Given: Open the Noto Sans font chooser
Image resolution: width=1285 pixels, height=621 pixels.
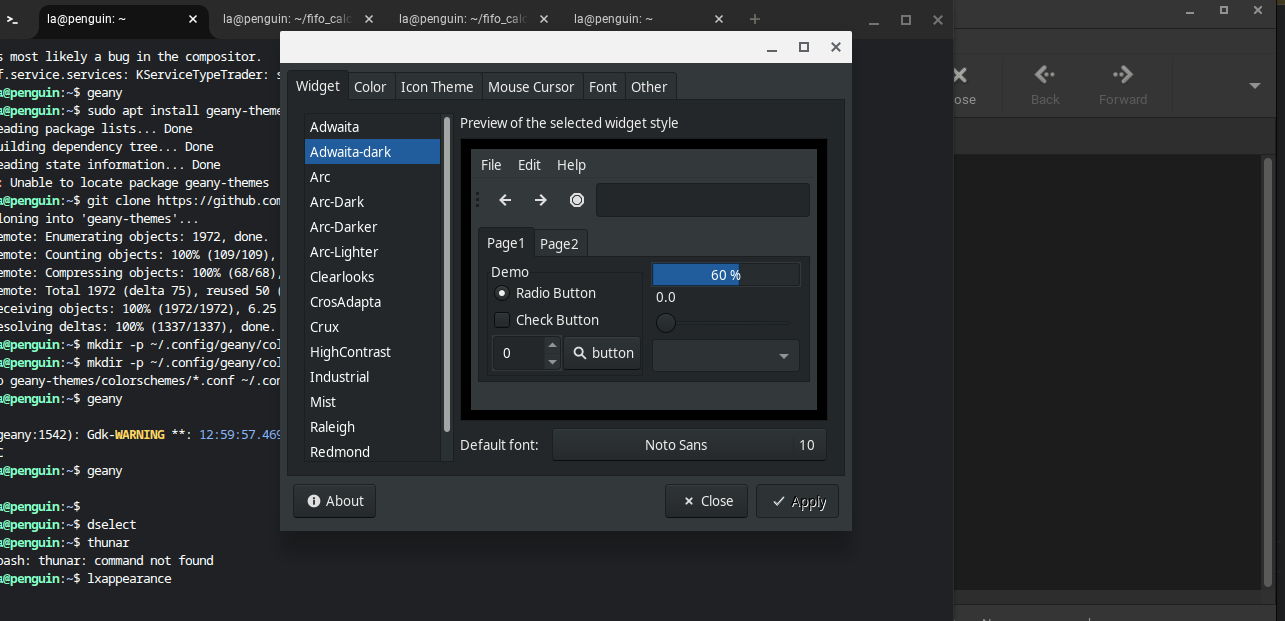Looking at the screenshot, I should pyautogui.click(x=689, y=445).
